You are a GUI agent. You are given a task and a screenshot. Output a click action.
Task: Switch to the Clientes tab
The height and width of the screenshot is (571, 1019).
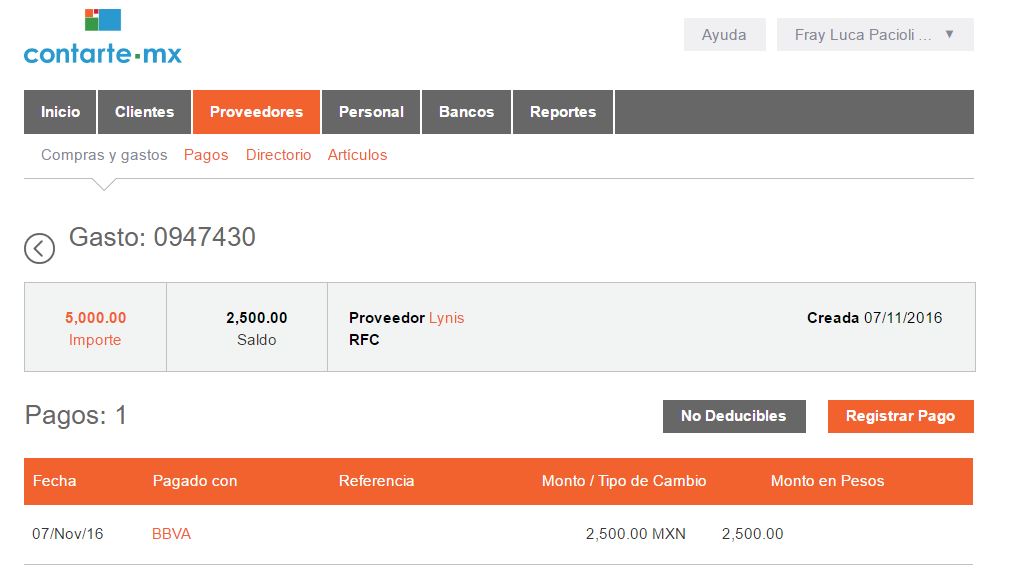point(144,112)
